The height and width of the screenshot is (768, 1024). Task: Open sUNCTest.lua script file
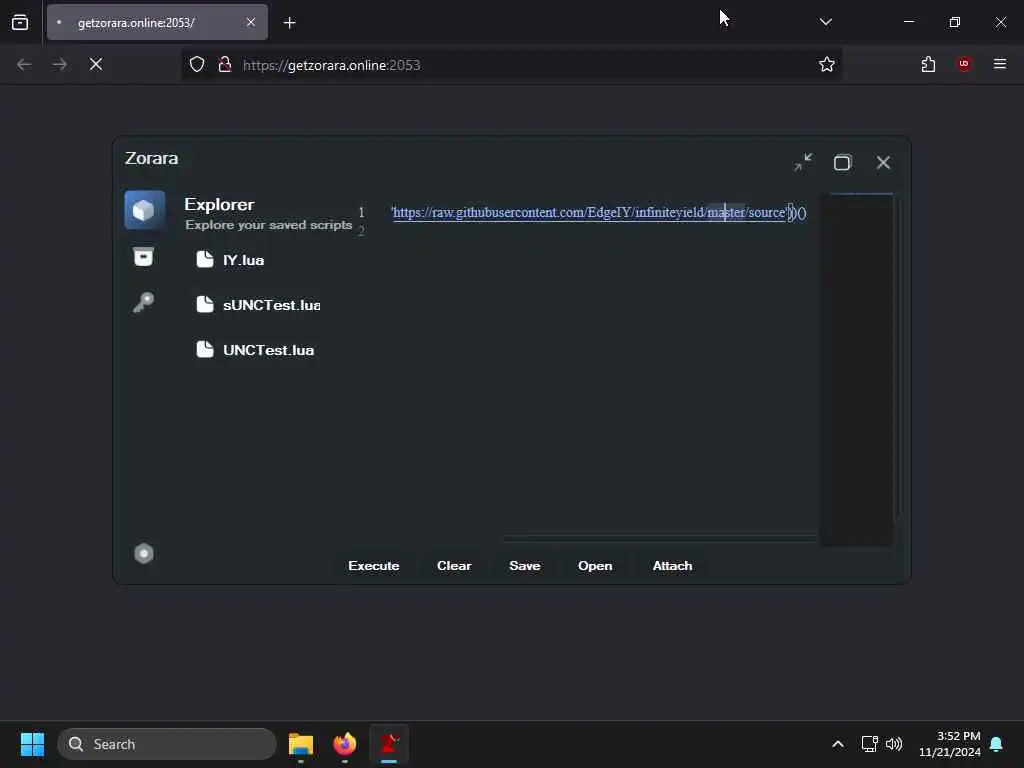tap(259, 305)
